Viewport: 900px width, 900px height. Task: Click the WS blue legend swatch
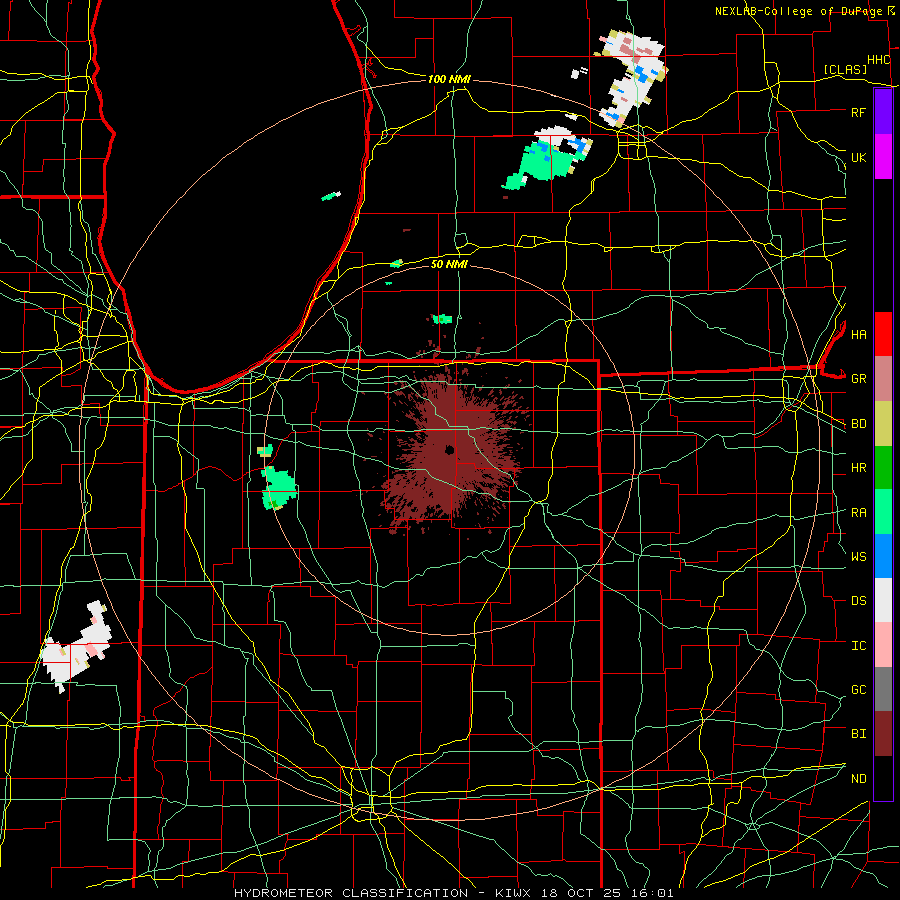[x=883, y=556]
